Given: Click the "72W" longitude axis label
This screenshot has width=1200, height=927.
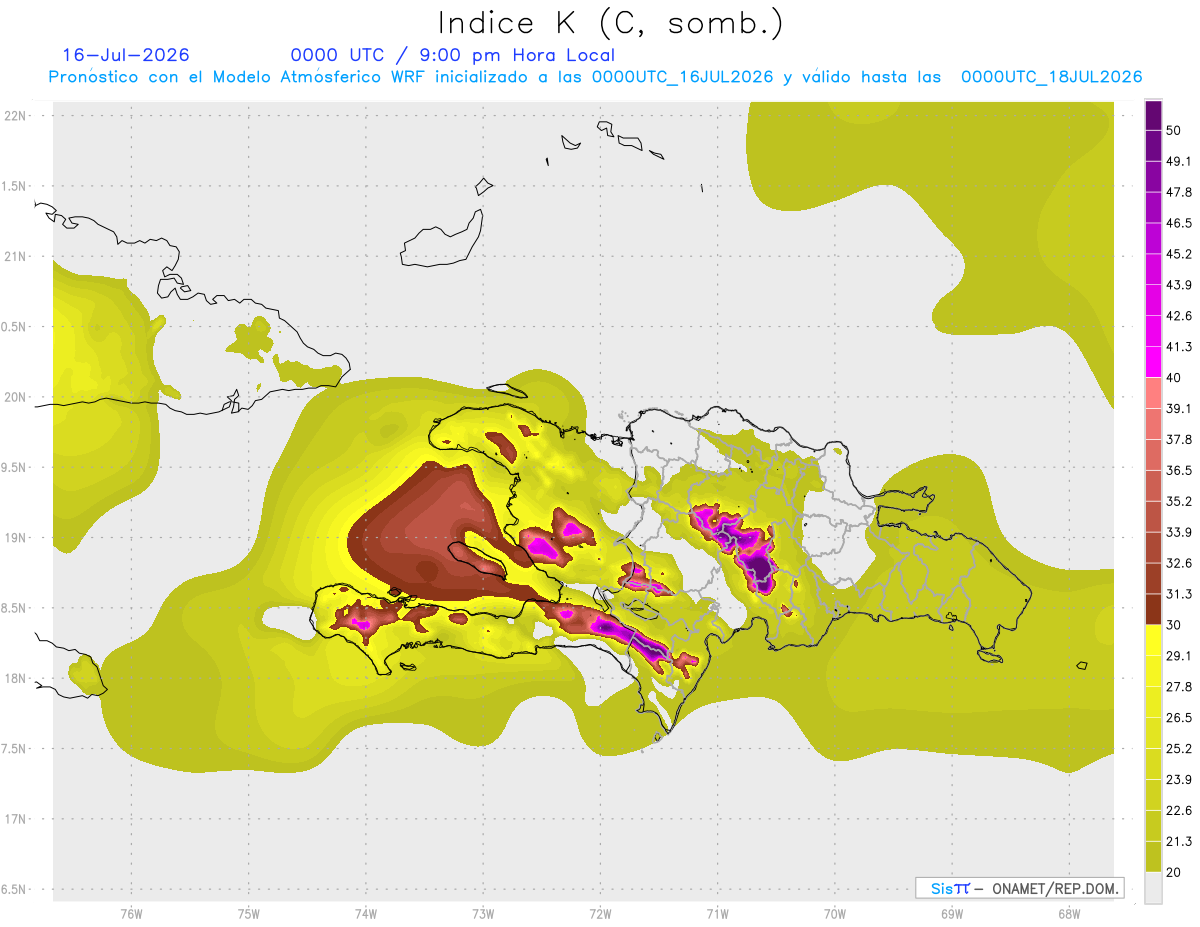Looking at the screenshot, I should point(600,914).
